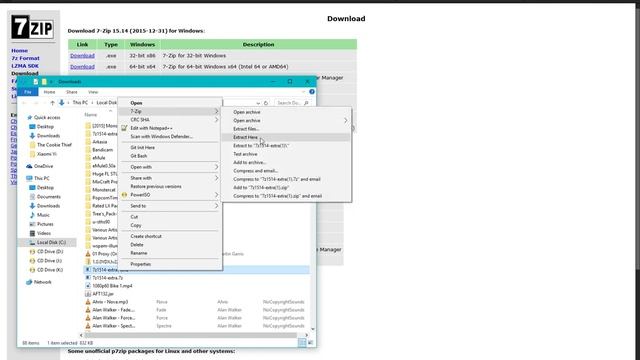Screen dimensions: 640x360
Task: Open LZMA SDK link in site sidebar
Action: [25, 66]
